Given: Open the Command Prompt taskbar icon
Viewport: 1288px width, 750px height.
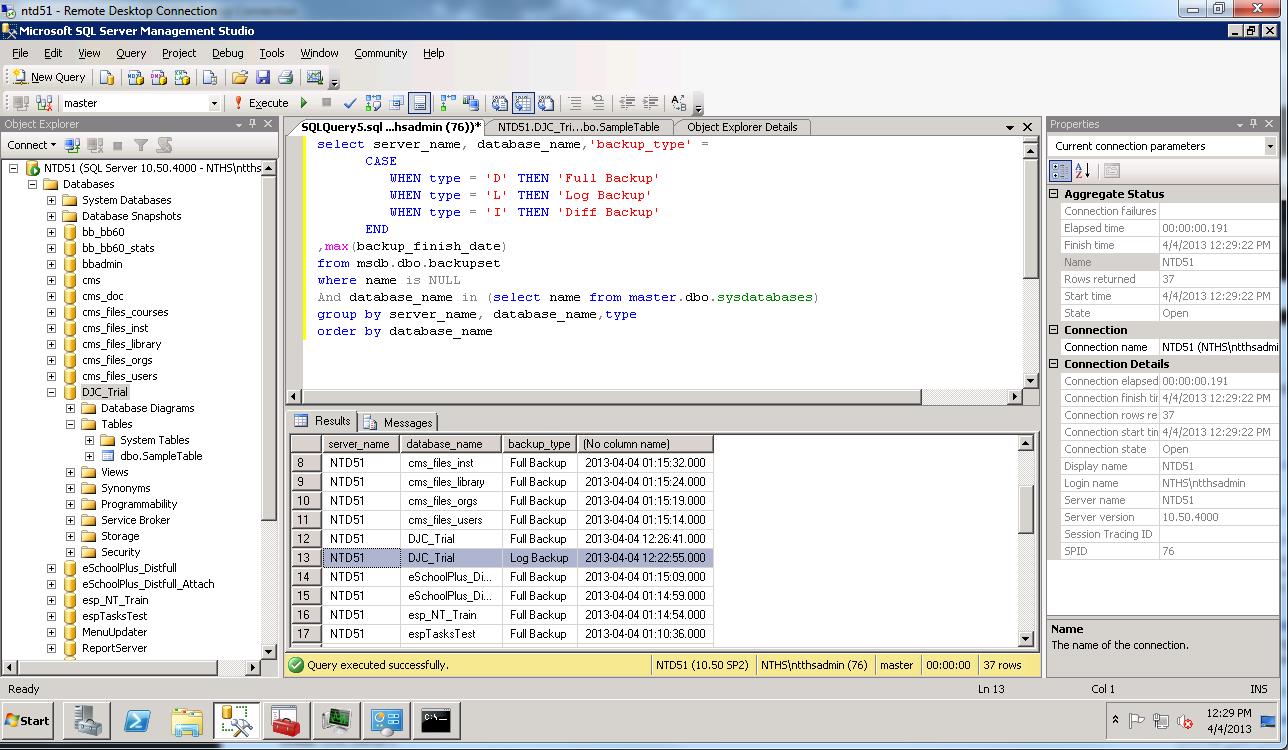Looking at the screenshot, I should (x=435, y=720).
